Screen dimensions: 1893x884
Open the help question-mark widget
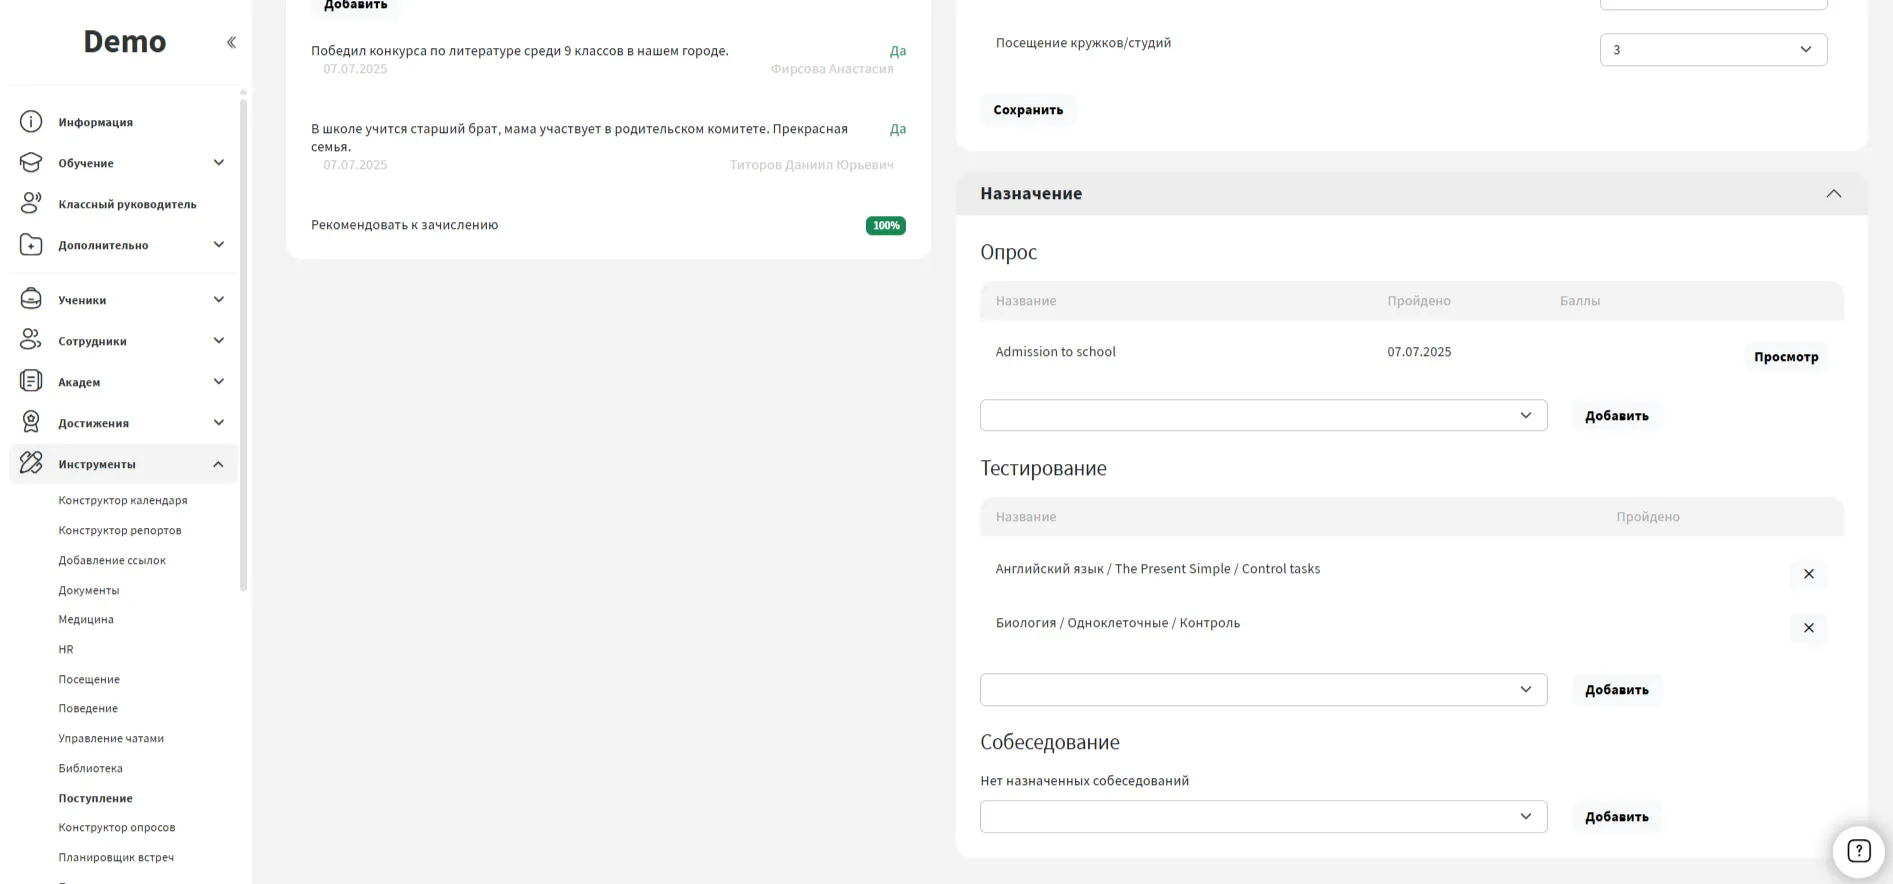click(x=1858, y=851)
